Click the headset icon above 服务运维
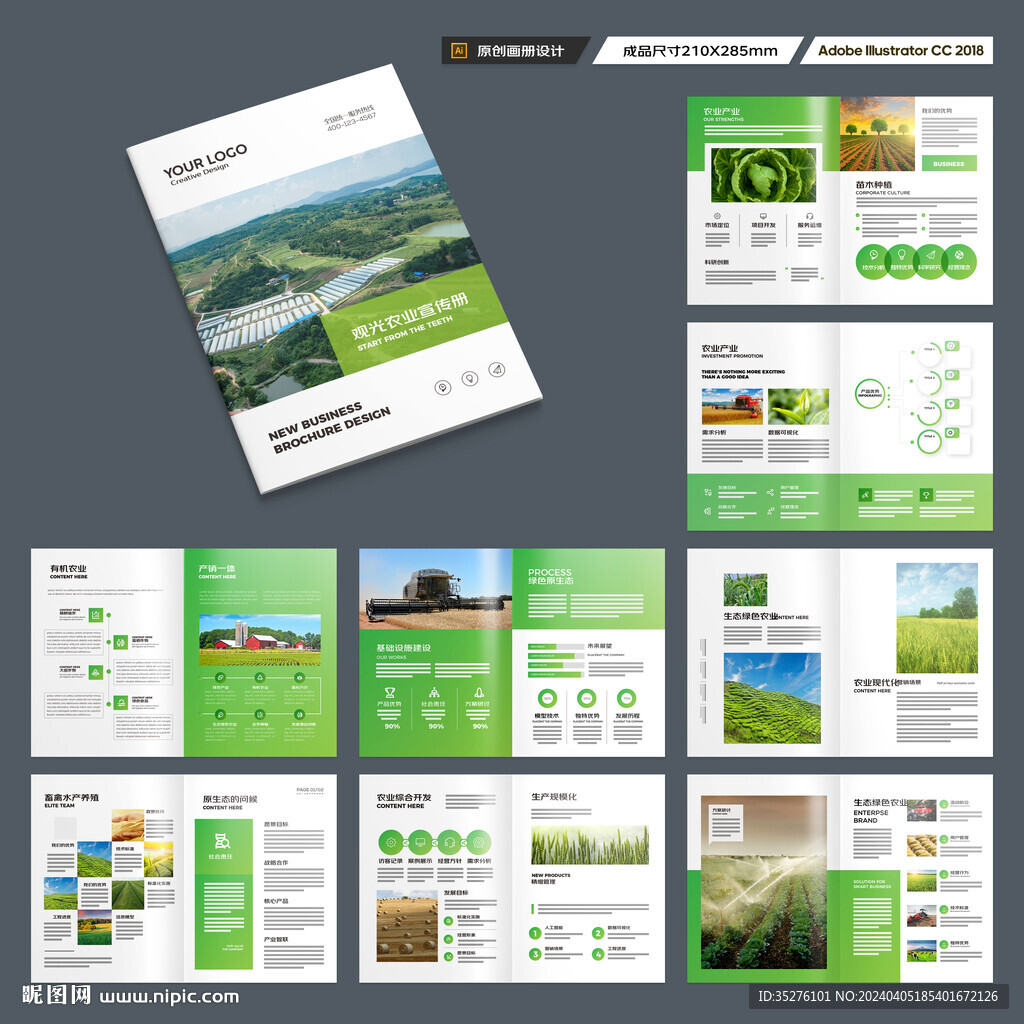The height and width of the screenshot is (1024, 1024). coord(809,216)
